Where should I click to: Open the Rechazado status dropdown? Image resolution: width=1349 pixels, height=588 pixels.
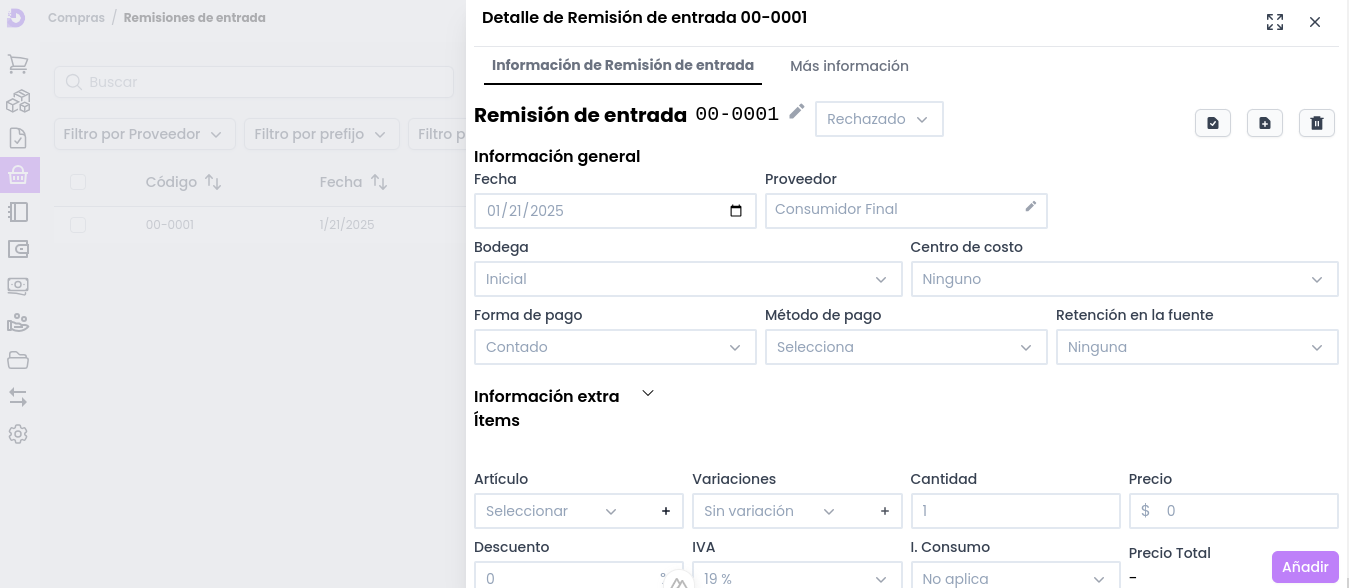tap(879, 119)
